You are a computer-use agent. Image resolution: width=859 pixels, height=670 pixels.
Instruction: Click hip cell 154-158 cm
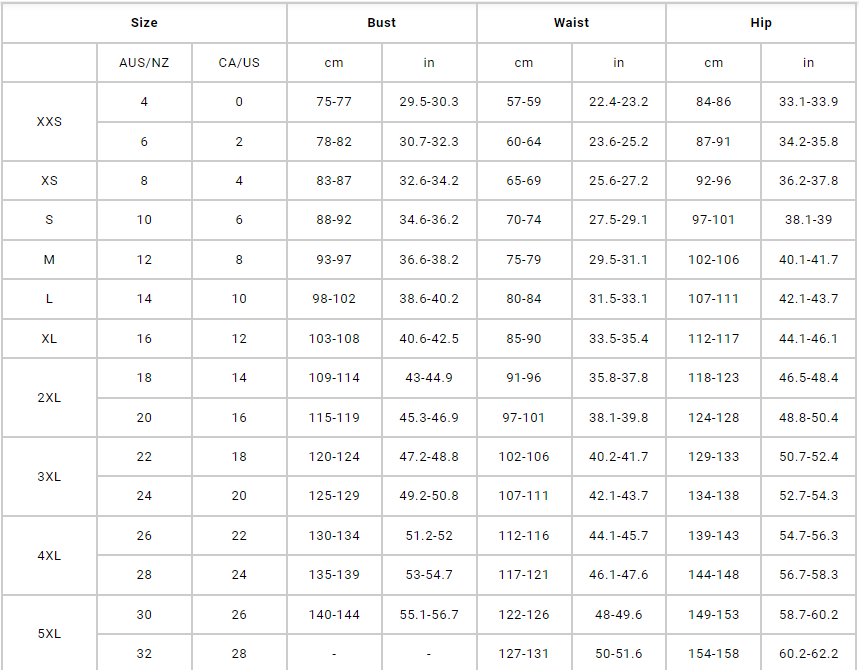(x=713, y=654)
